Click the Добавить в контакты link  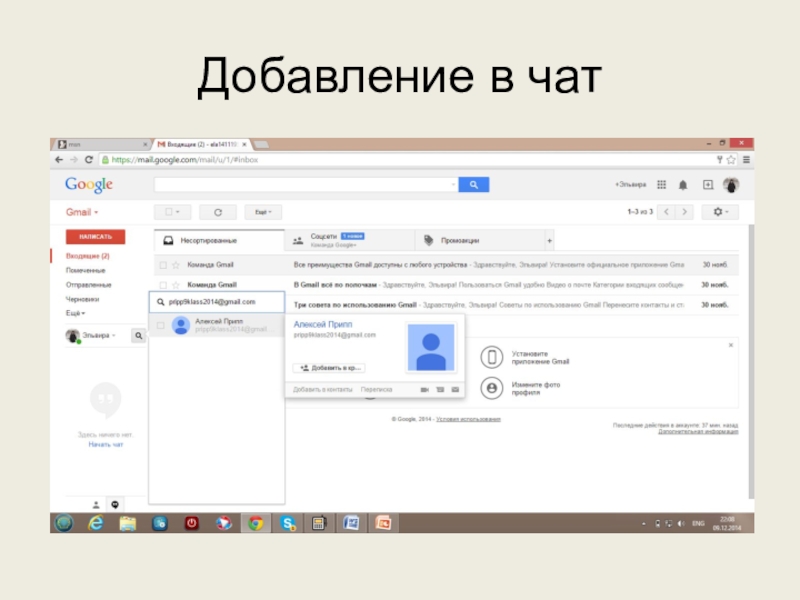[x=322, y=389]
